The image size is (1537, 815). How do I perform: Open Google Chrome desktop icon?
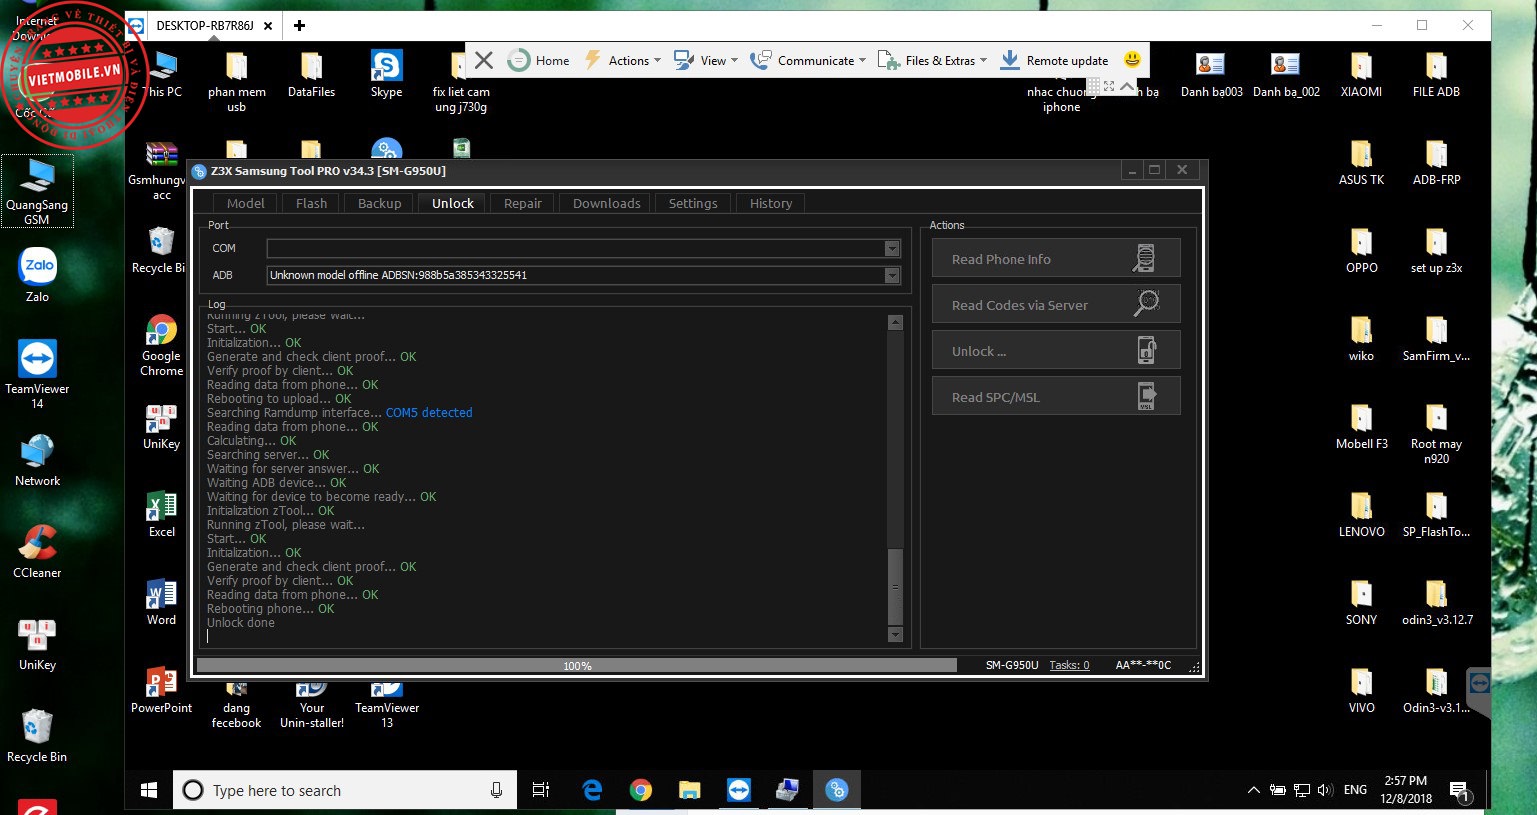click(161, 345)
